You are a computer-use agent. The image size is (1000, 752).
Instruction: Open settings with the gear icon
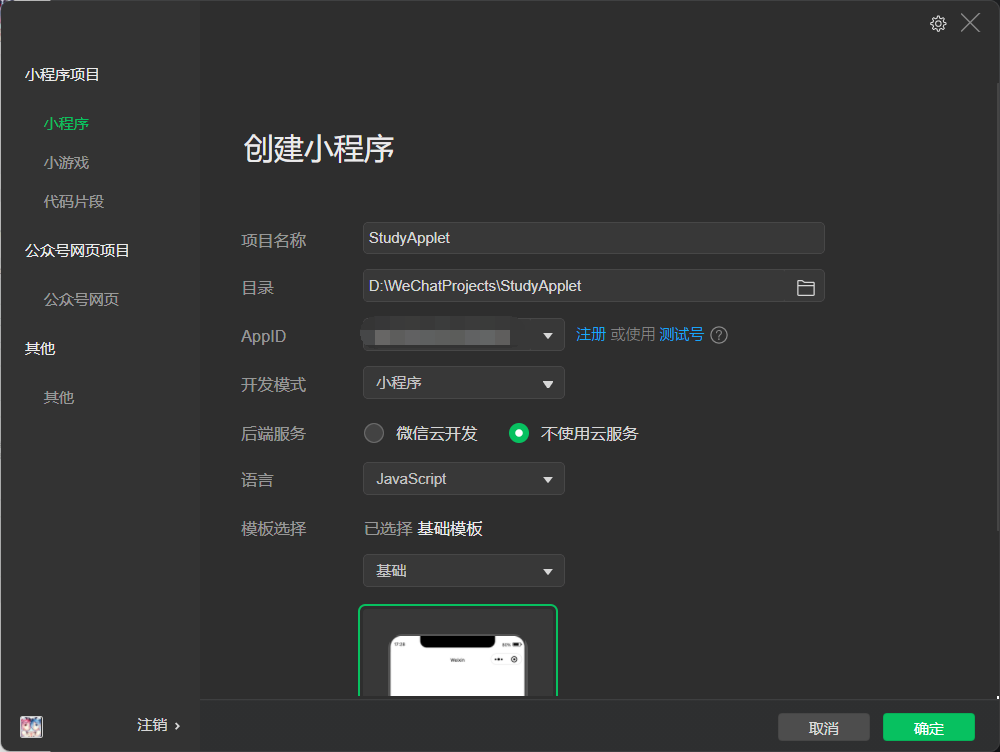tap(938, 22)
